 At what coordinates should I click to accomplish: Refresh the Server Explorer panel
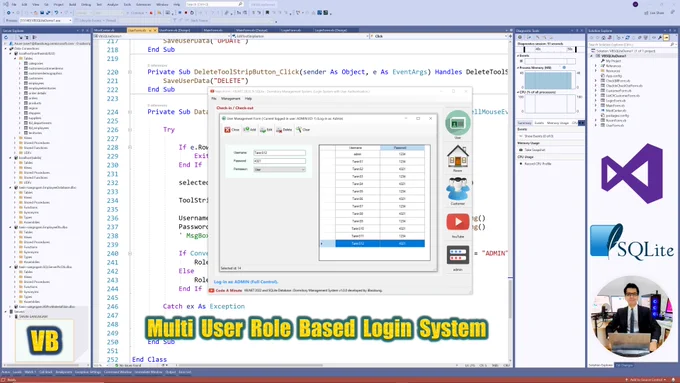[6, 37]
